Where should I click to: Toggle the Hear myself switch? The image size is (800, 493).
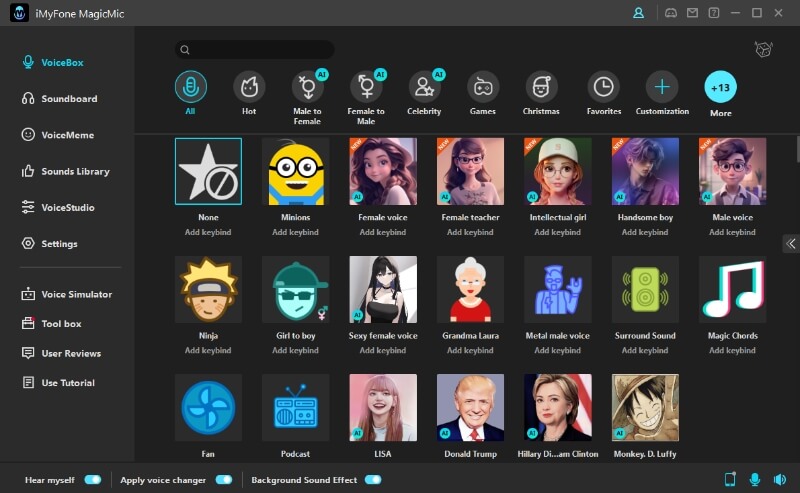point(93,480)
